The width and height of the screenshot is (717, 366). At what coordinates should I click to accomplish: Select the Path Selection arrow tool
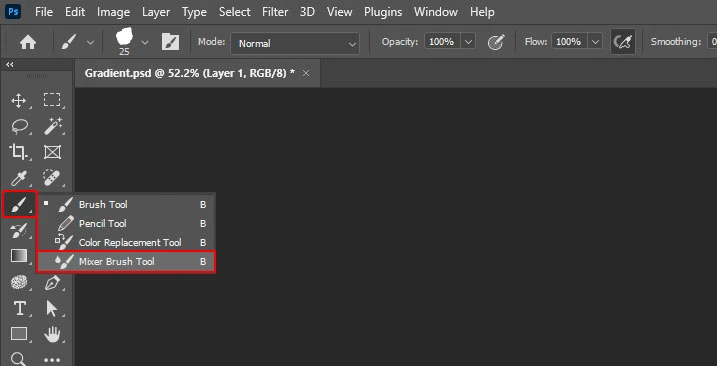point(52,308)
